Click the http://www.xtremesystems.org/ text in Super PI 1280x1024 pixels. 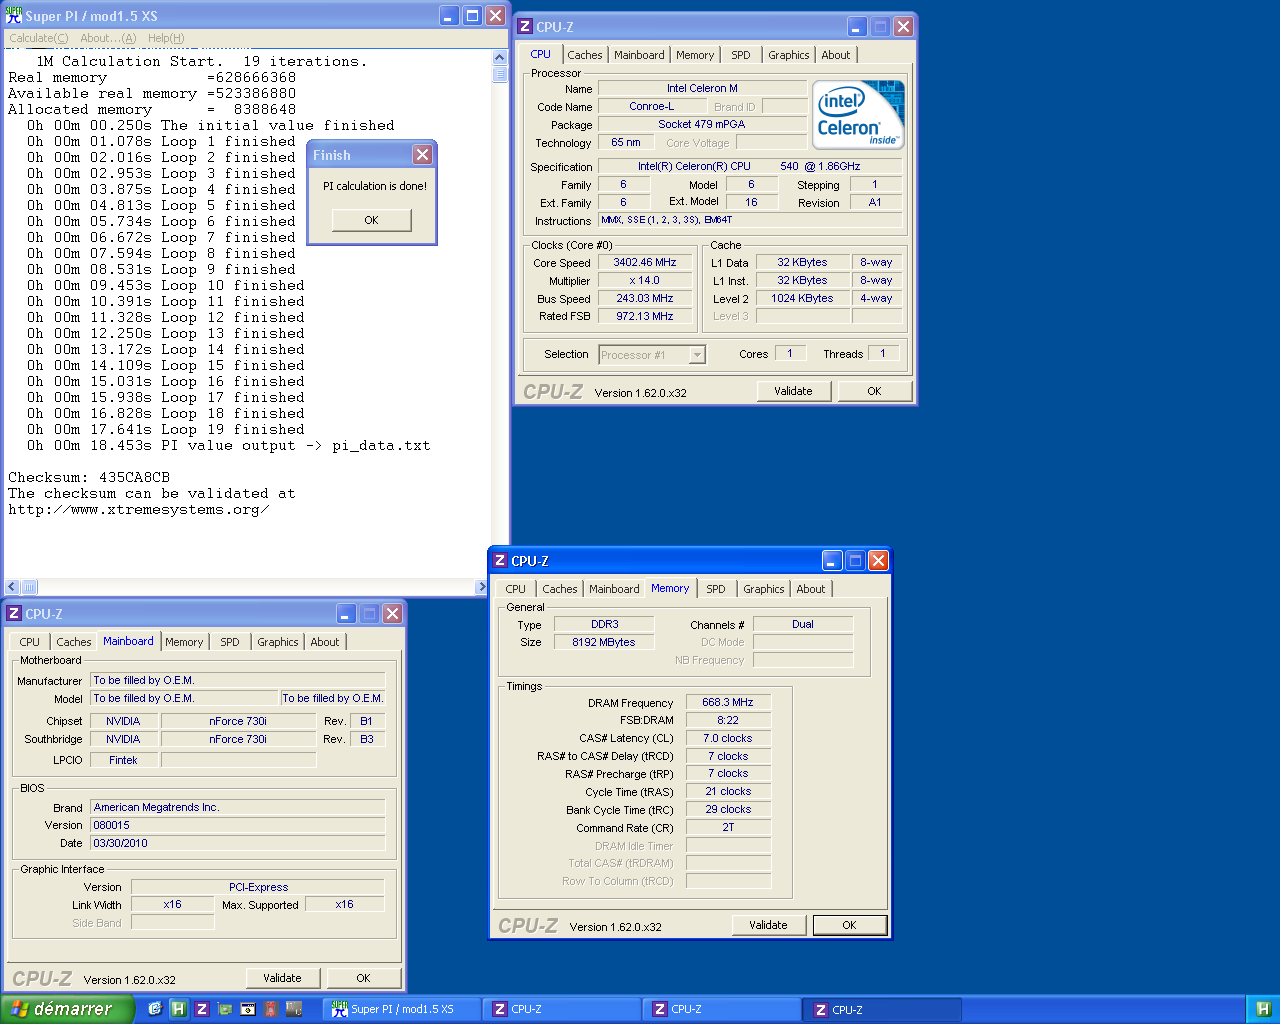[x=139, y=509]
